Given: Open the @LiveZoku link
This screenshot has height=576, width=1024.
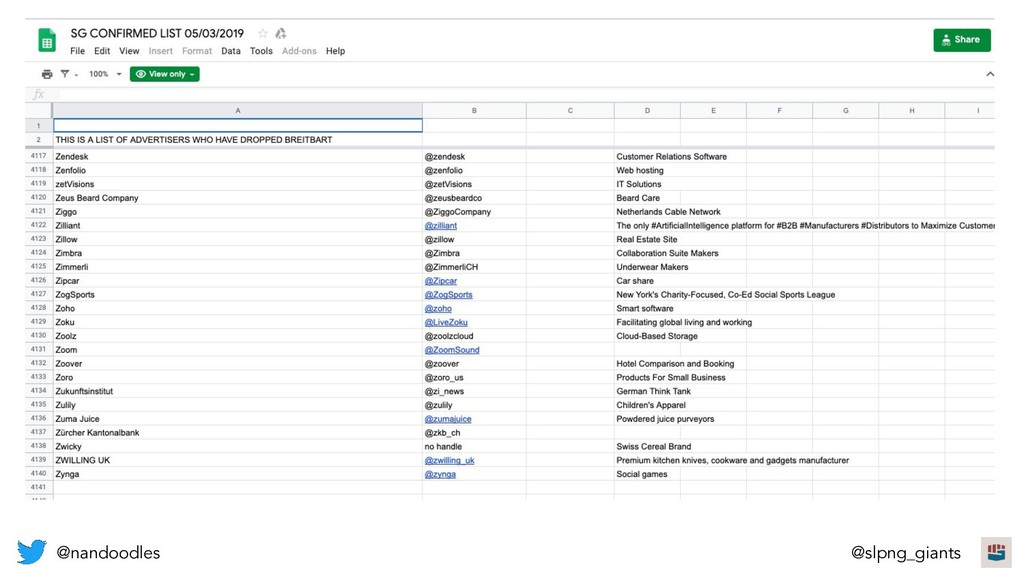Looking at the screenshot, I should coord(446,322).
